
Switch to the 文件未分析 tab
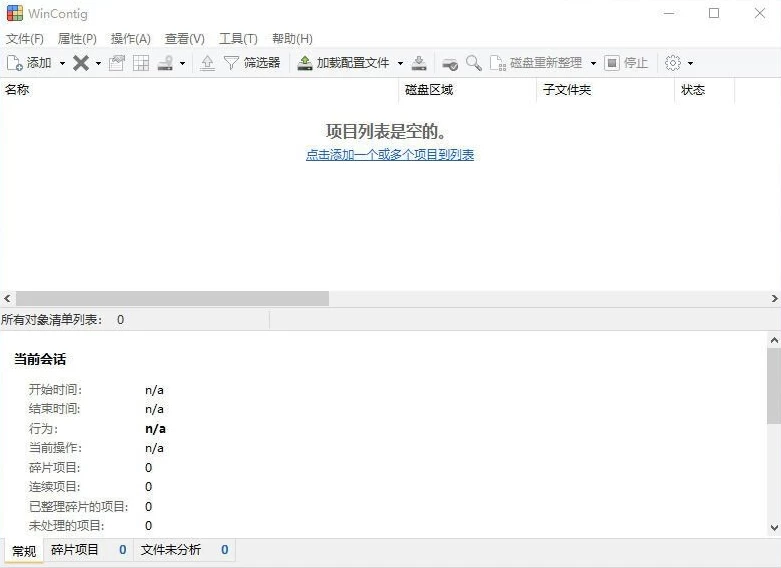point(171,550)
